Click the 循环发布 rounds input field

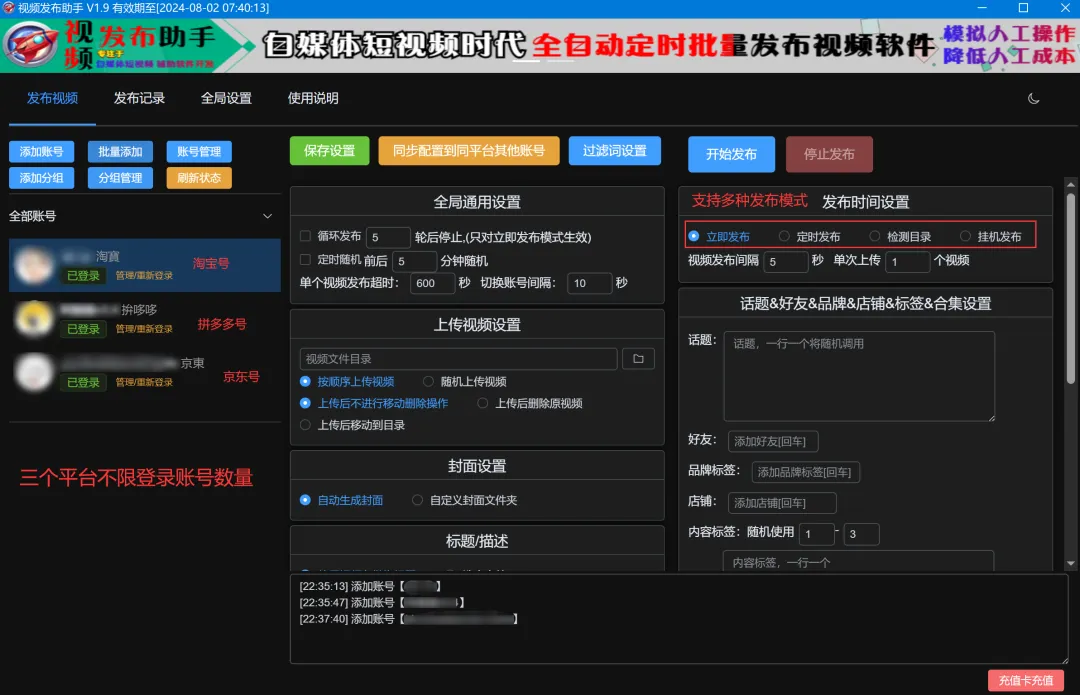pyautogui.click(x=388, y=237)
